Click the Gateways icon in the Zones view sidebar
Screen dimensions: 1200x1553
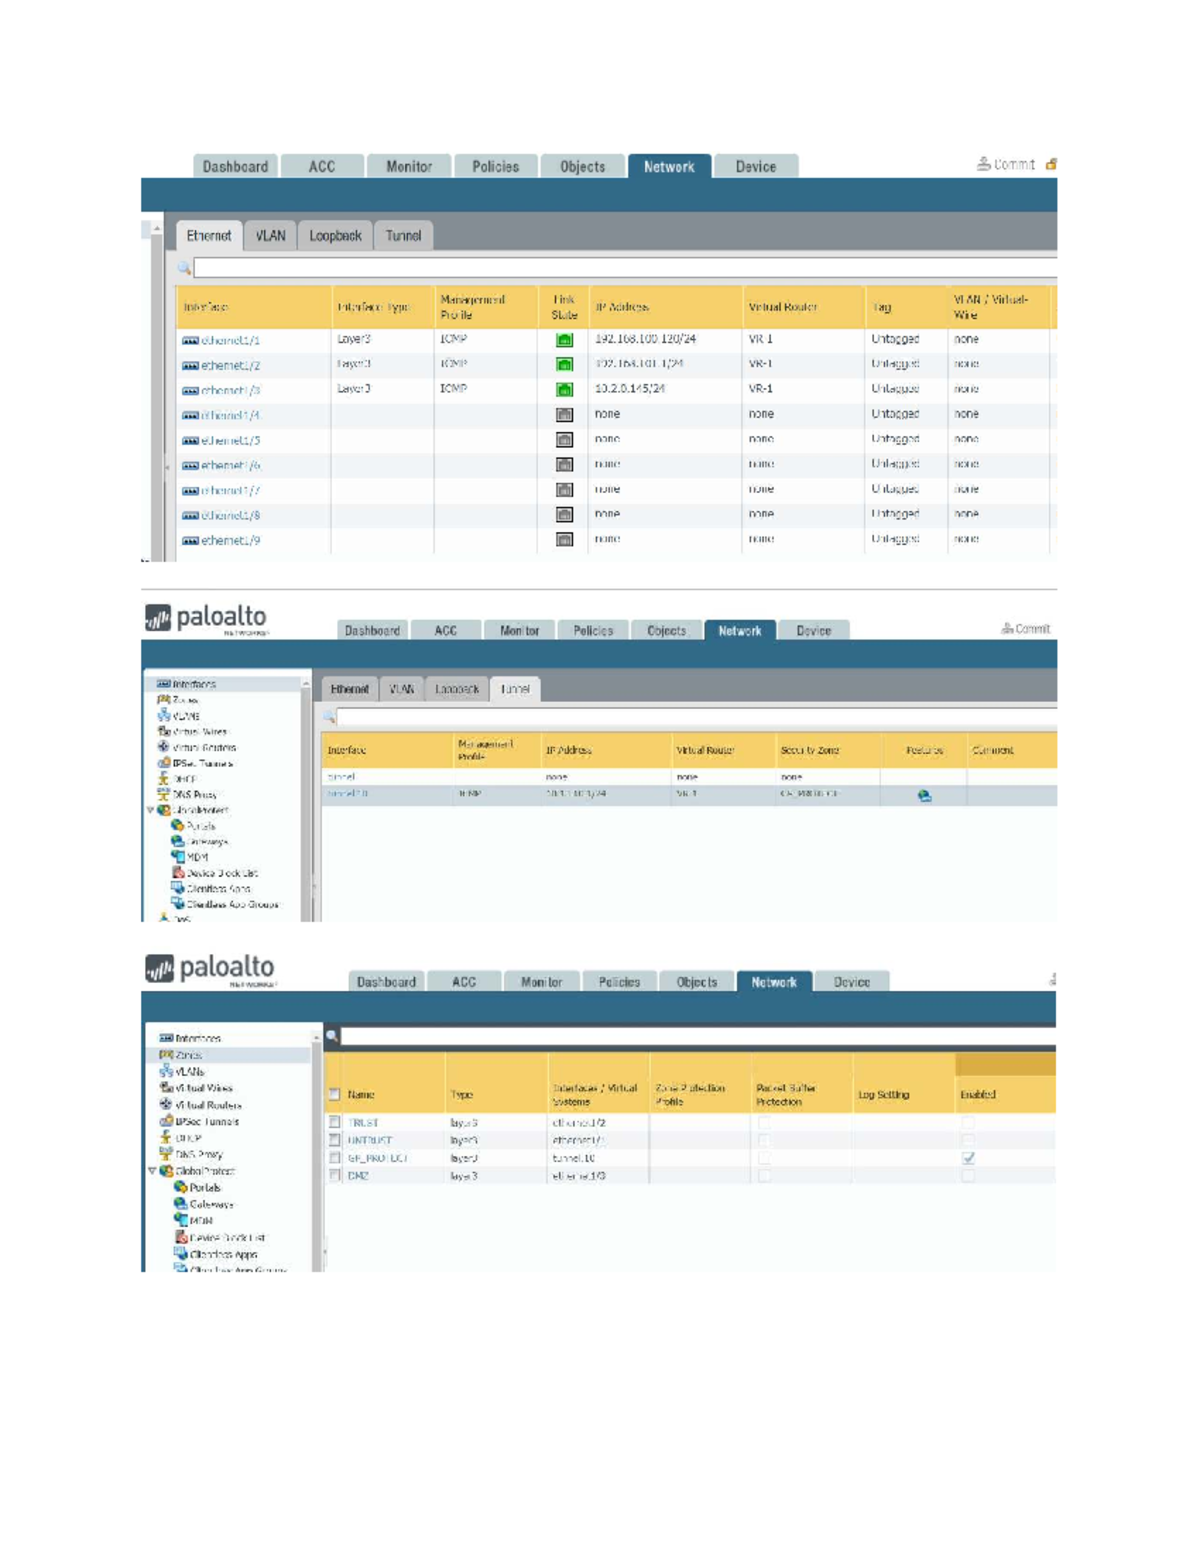pos(181,1204)
